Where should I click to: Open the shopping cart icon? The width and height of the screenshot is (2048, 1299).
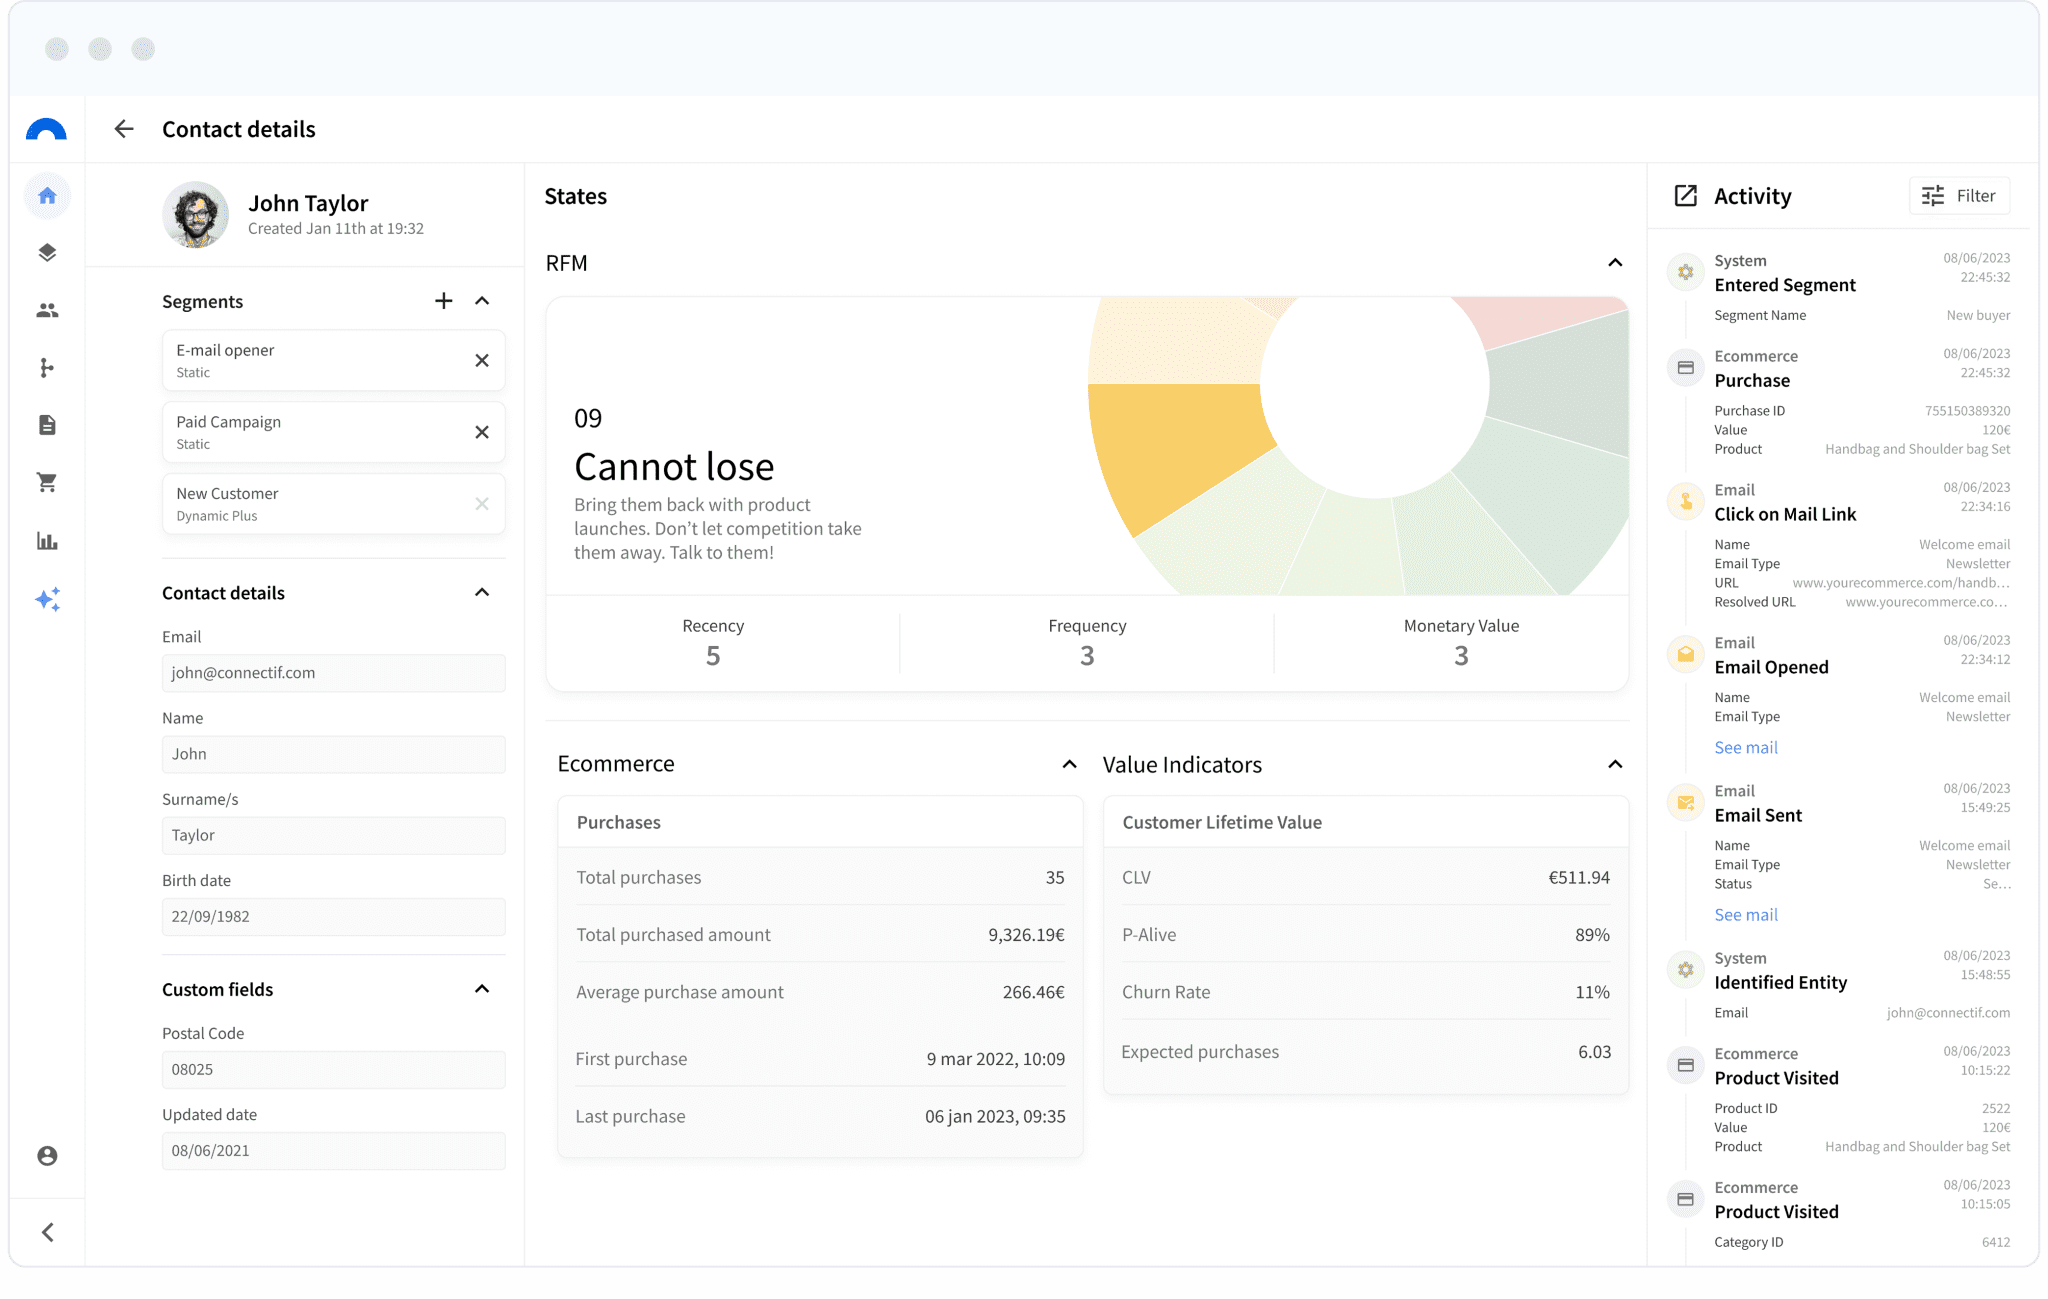[x=47, y=483]
